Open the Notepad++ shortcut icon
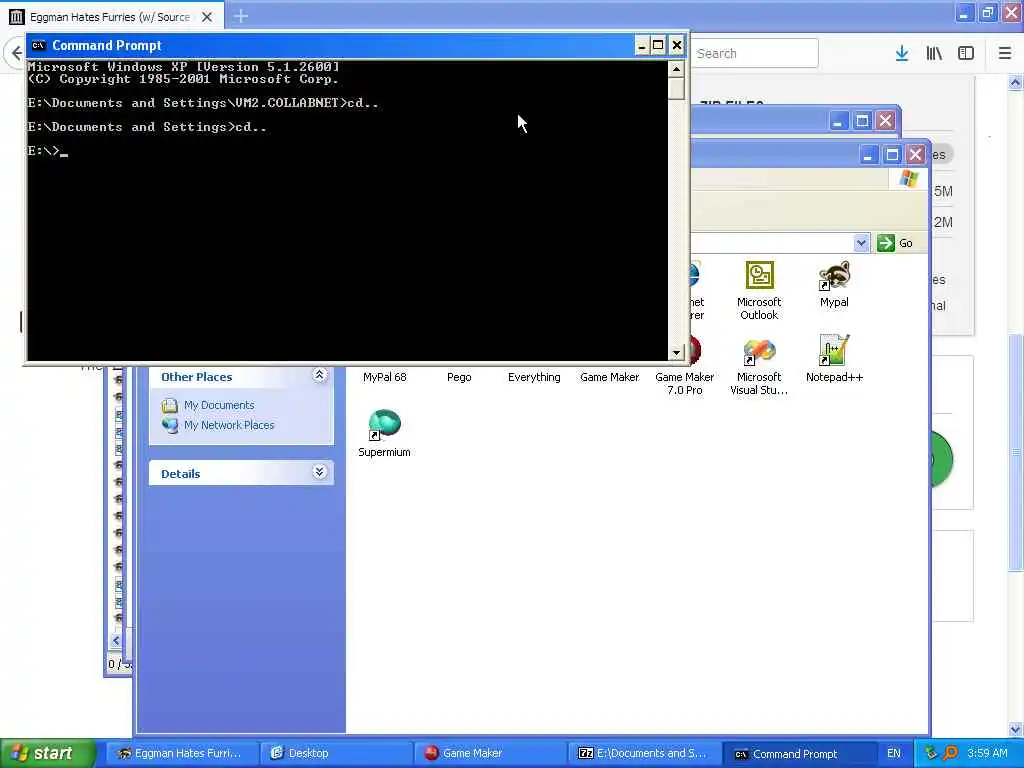This screenshot has height=768, width=1024. point(834,350)
